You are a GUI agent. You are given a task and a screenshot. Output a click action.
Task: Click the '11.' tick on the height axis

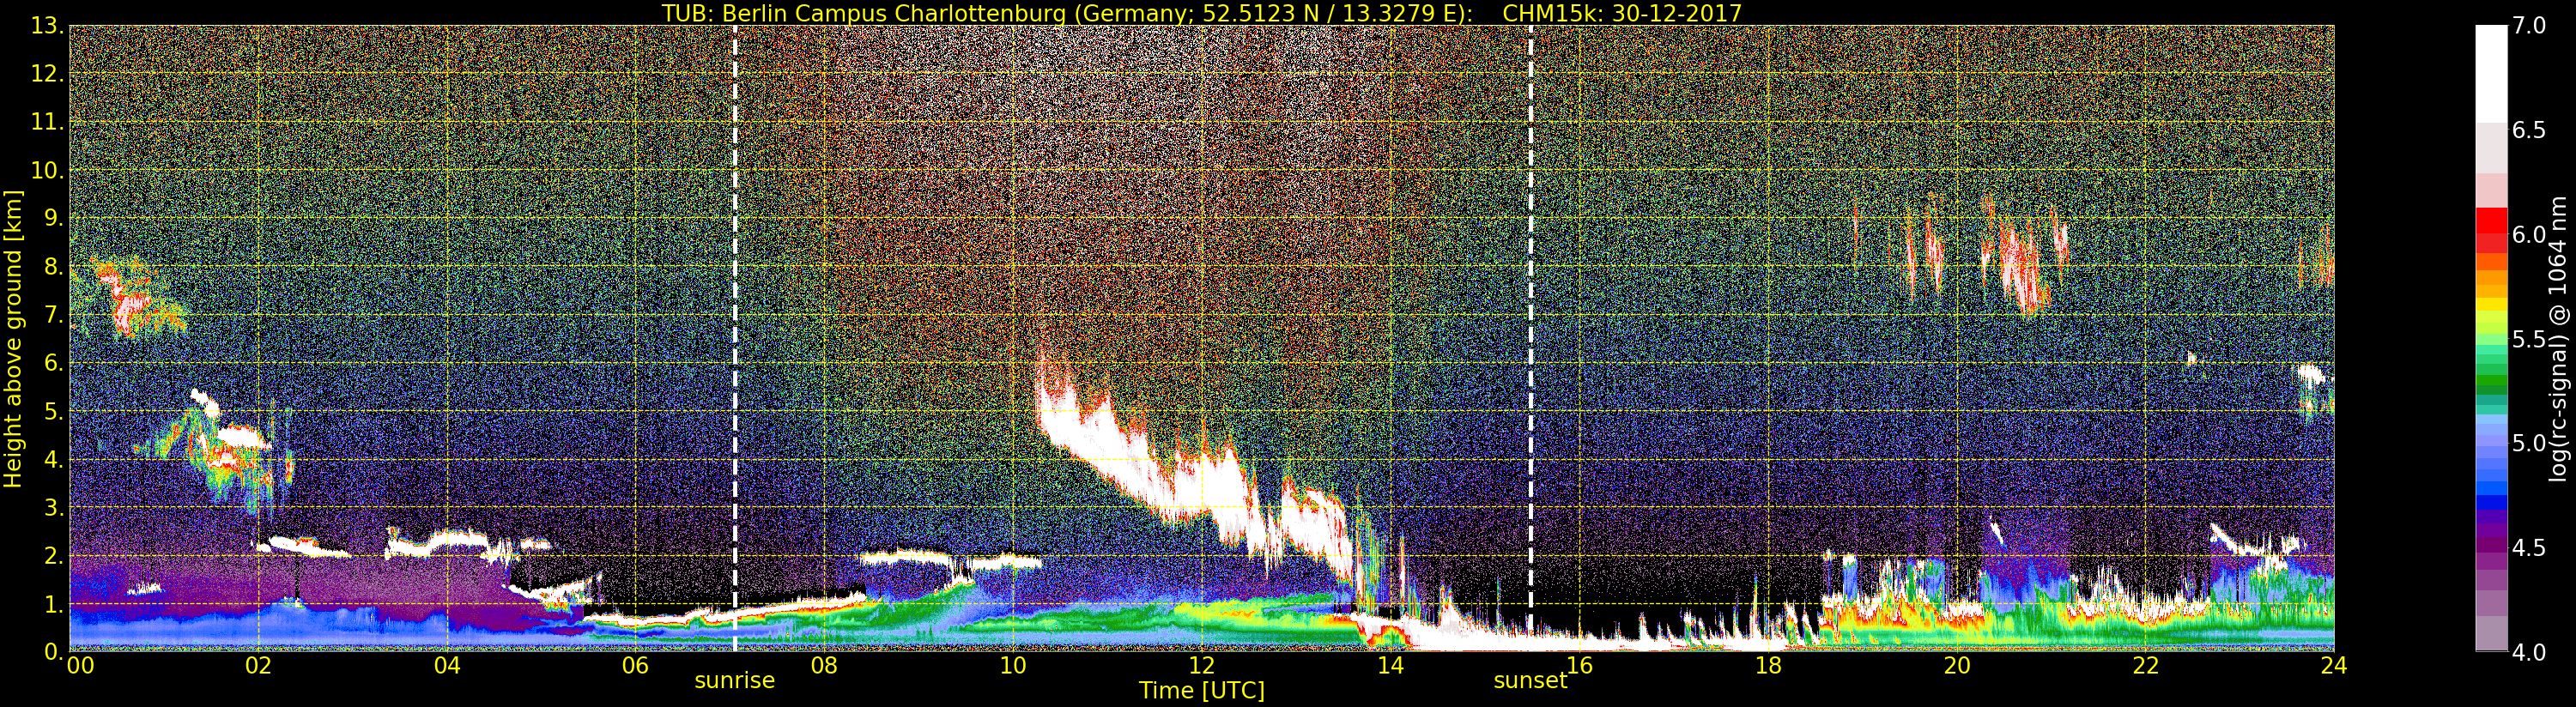pos(47,122)
